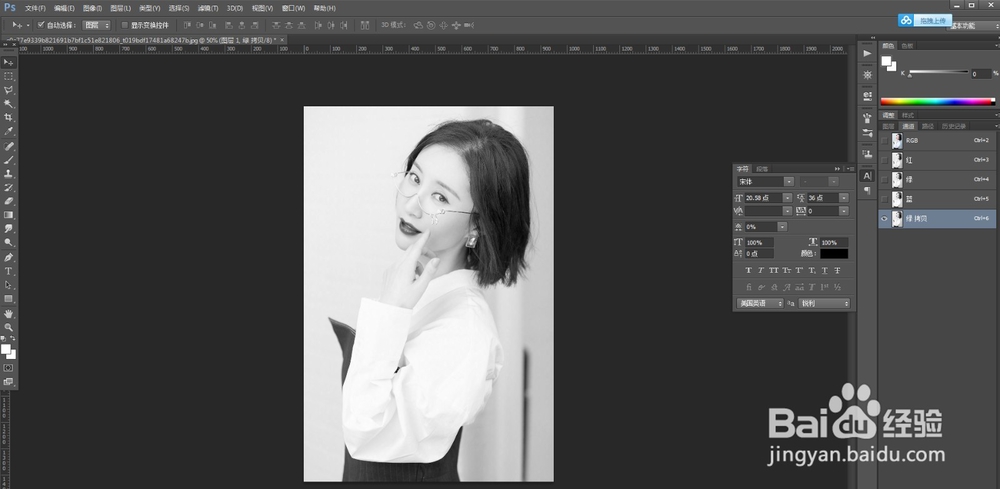Open the 滤镜(T) menu

pos(207,8)
